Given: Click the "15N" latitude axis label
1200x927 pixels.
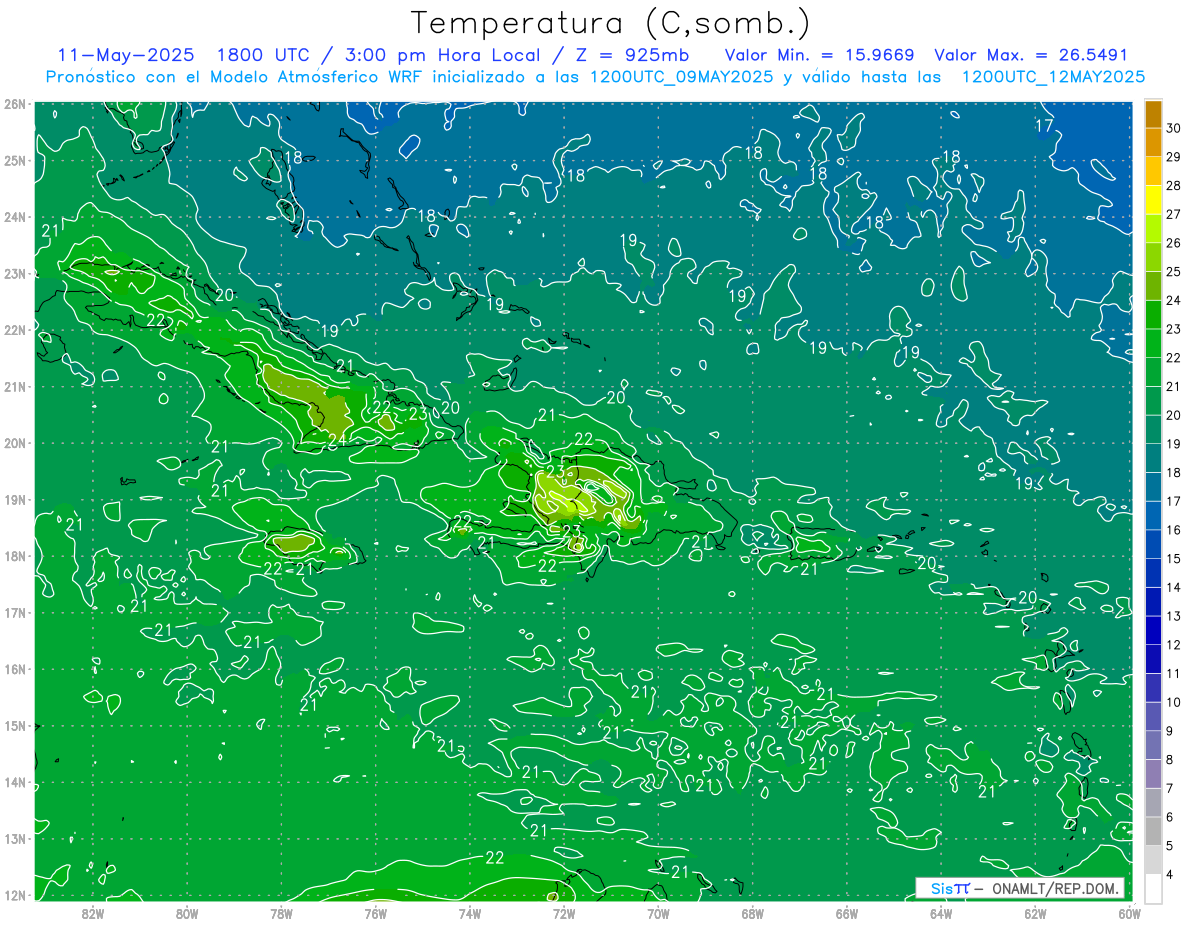Looking at the screenshot, I should [x=14, y=725].
